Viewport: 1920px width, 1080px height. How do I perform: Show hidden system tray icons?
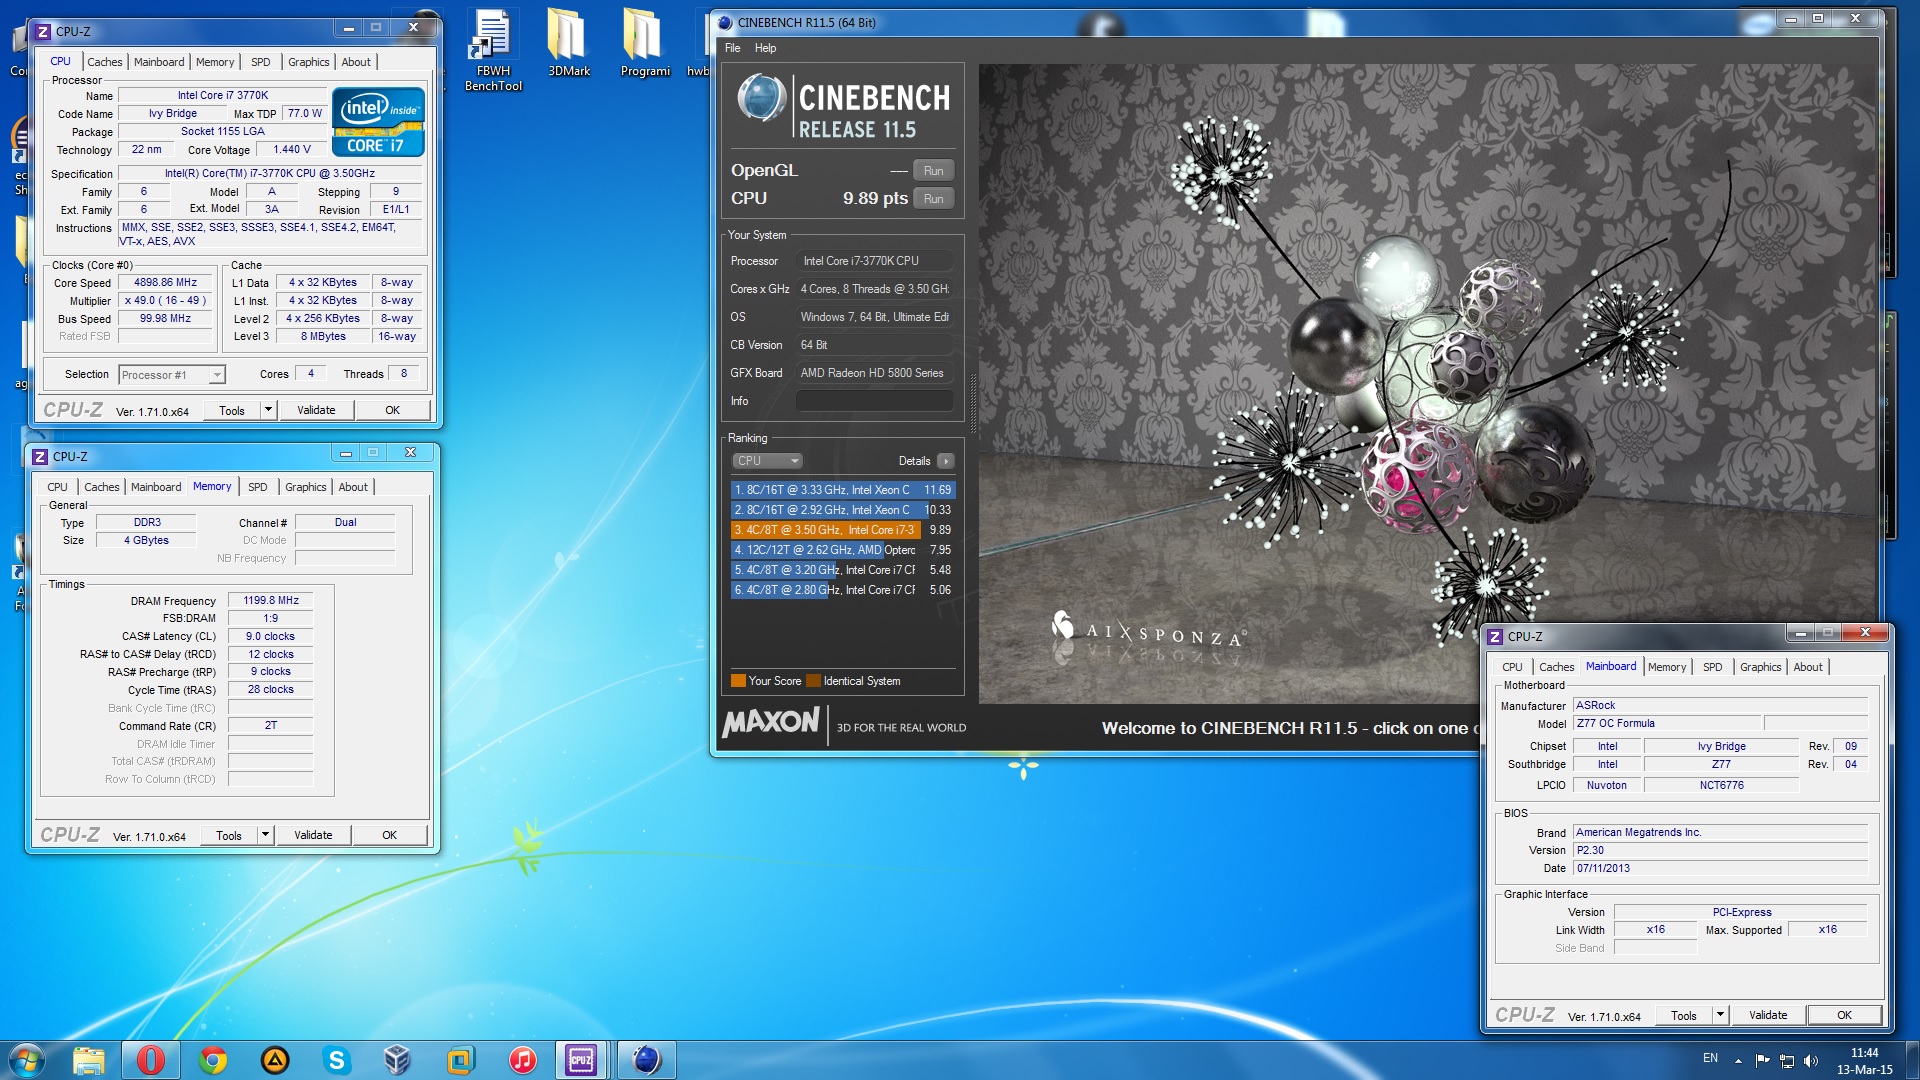coord(1738,1060)
